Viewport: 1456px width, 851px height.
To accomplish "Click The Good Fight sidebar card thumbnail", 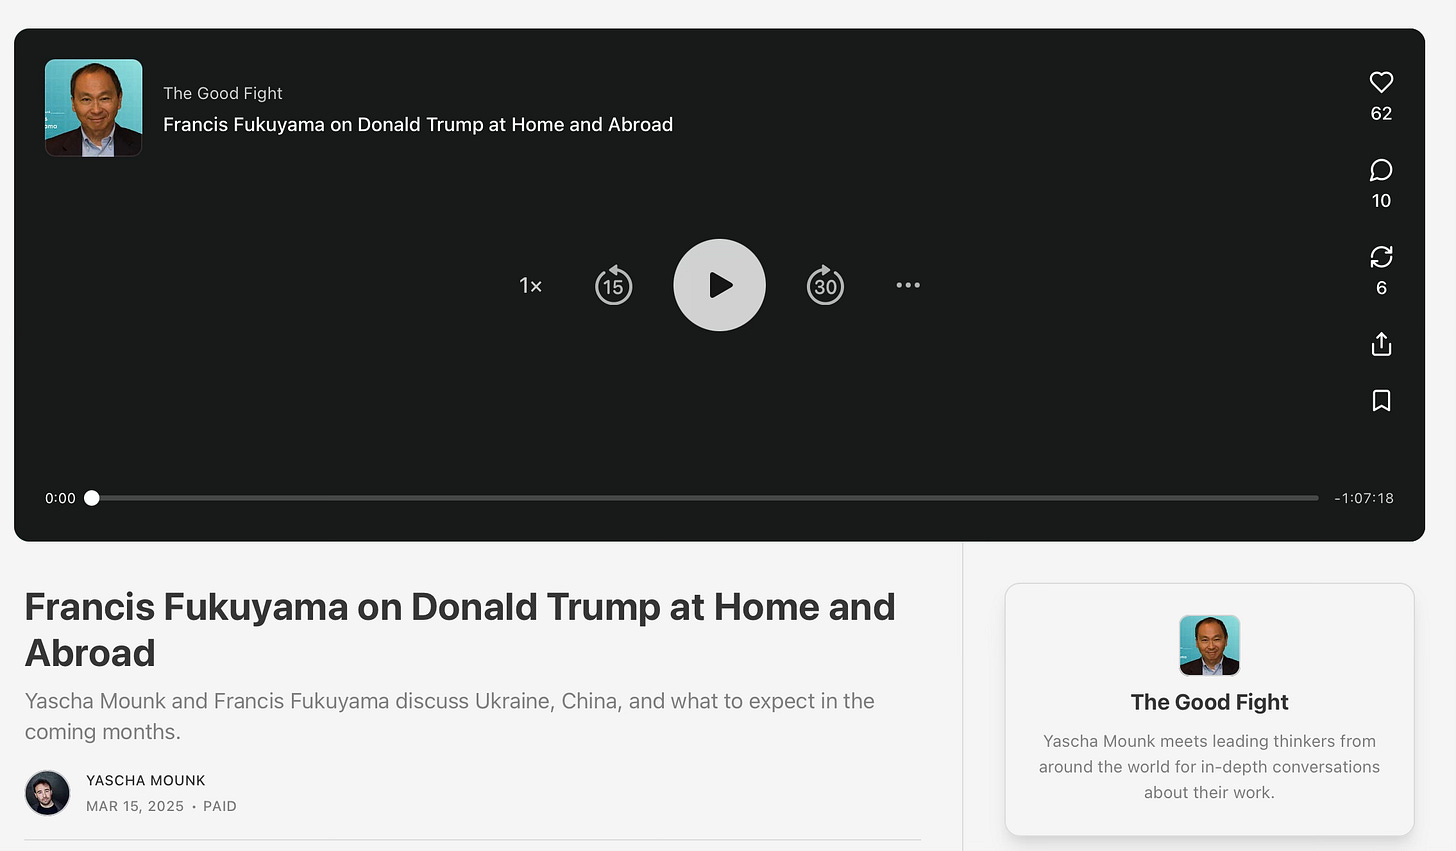I will coord(1210,645).
